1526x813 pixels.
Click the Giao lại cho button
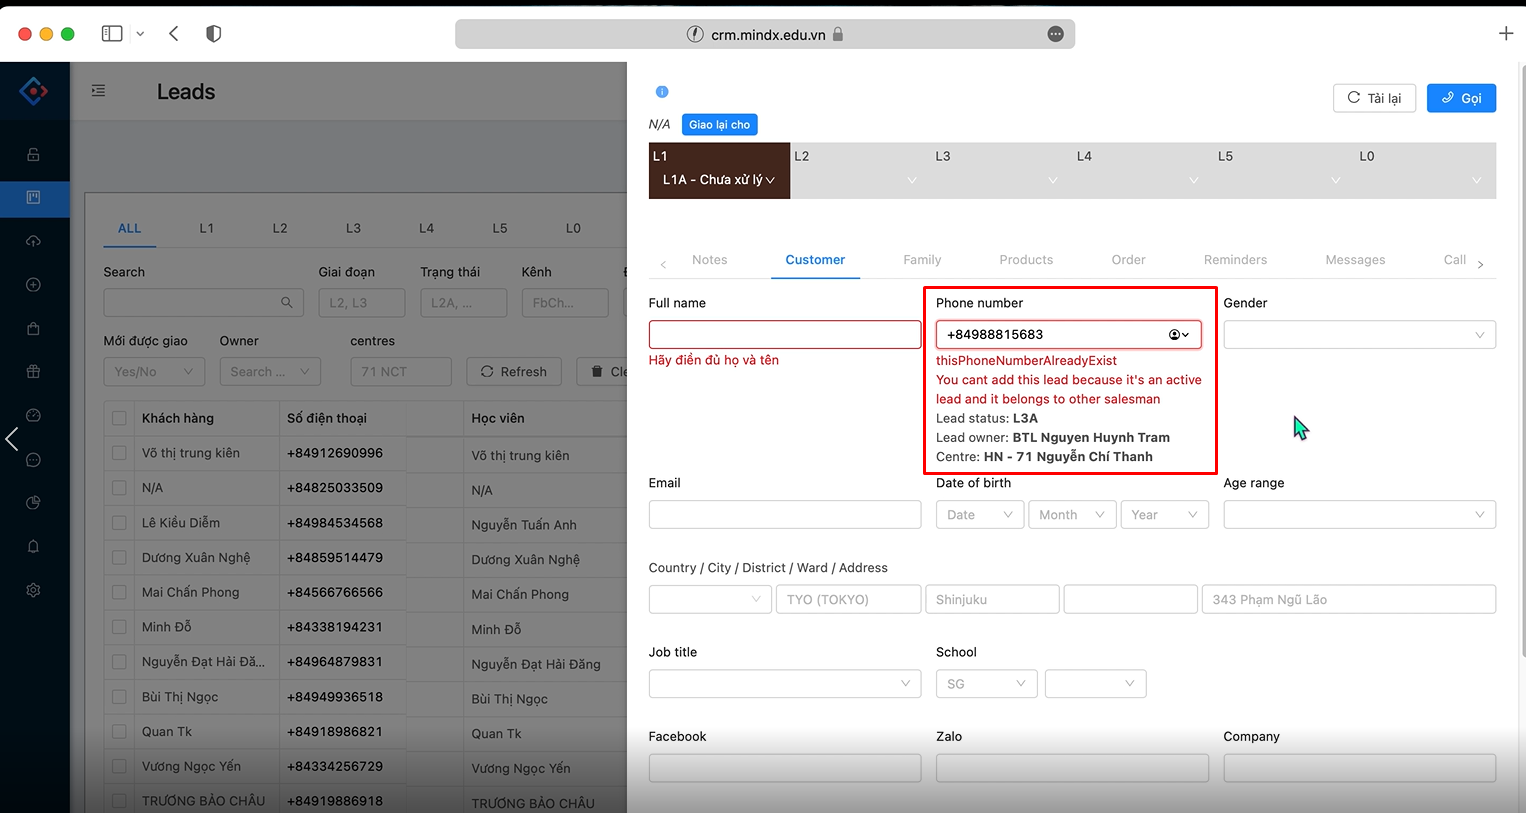click(719, 125)
